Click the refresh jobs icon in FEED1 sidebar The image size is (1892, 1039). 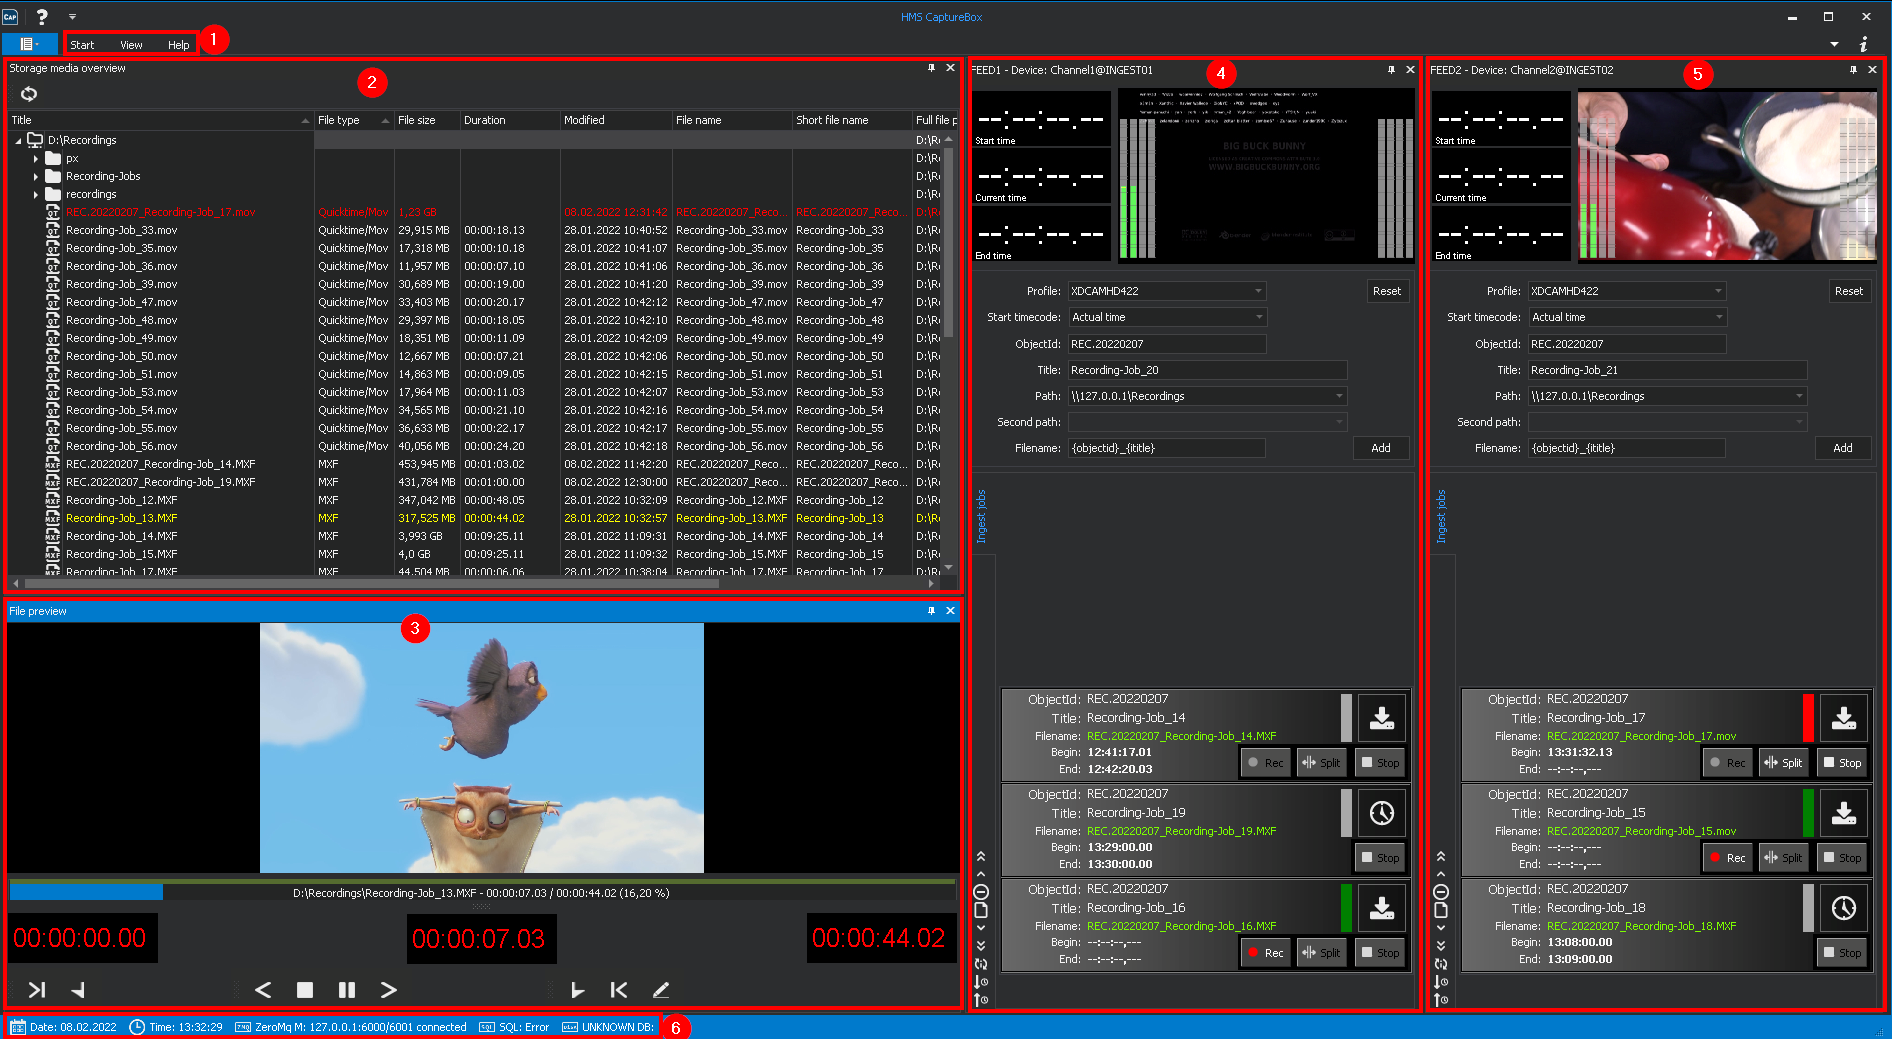point(981,964)
